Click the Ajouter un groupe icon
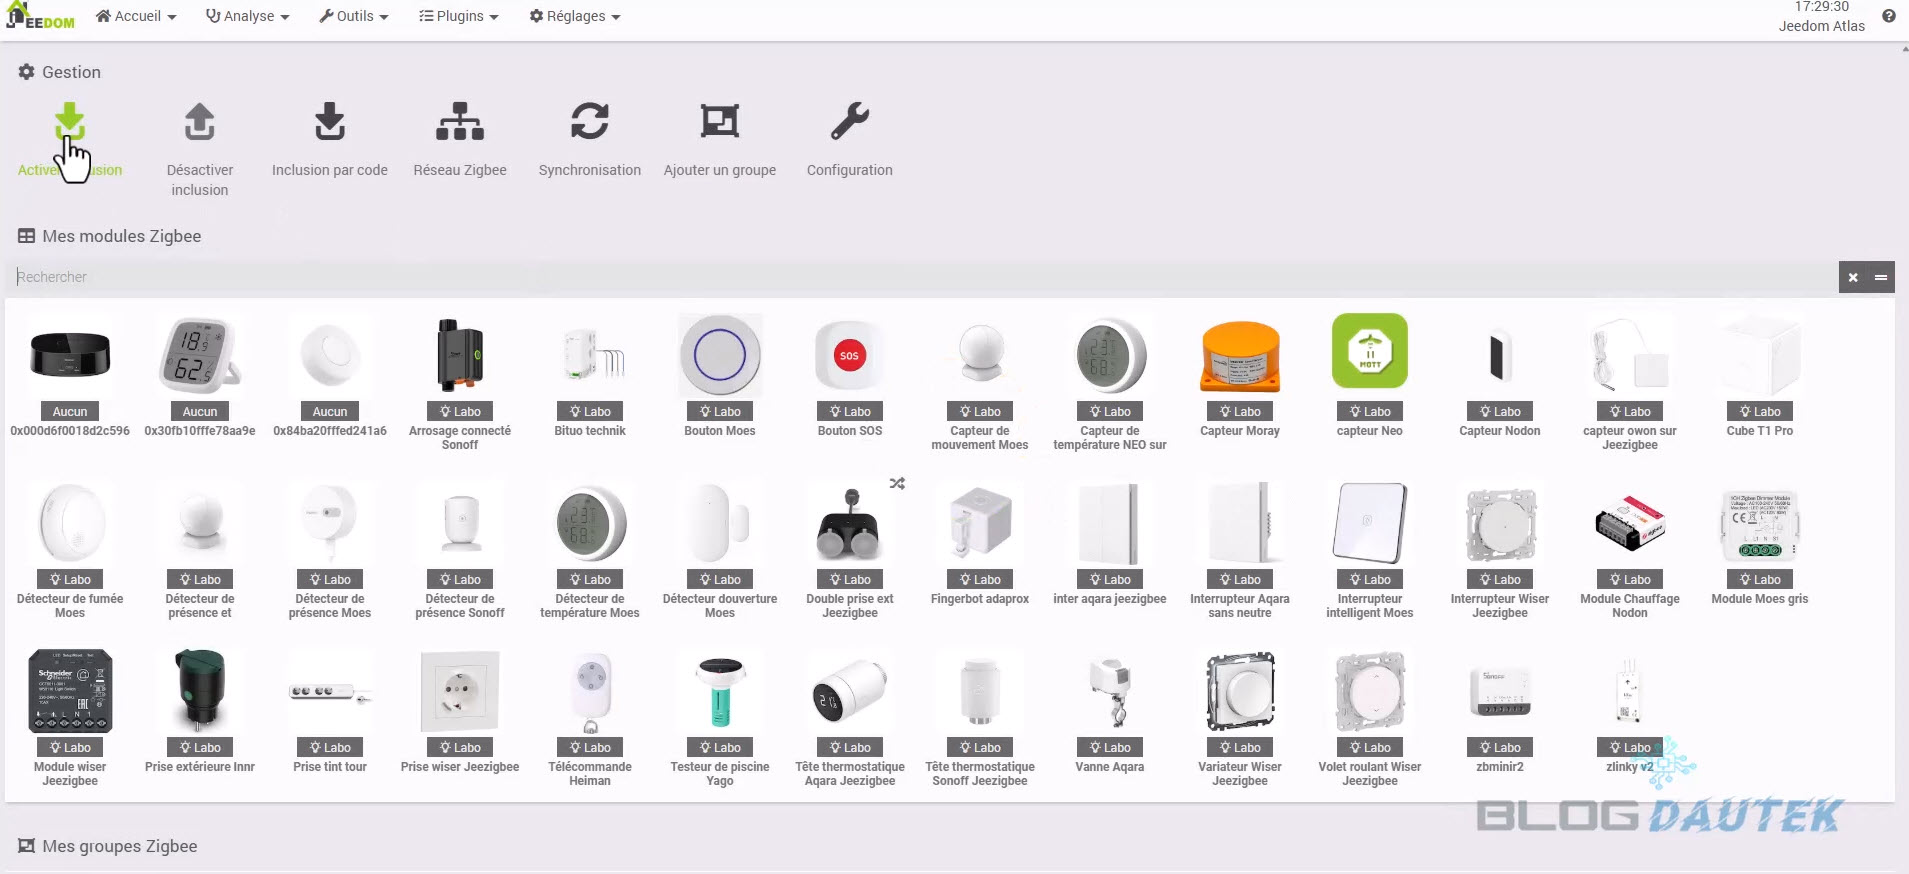1909x874 pixels. 720,123
